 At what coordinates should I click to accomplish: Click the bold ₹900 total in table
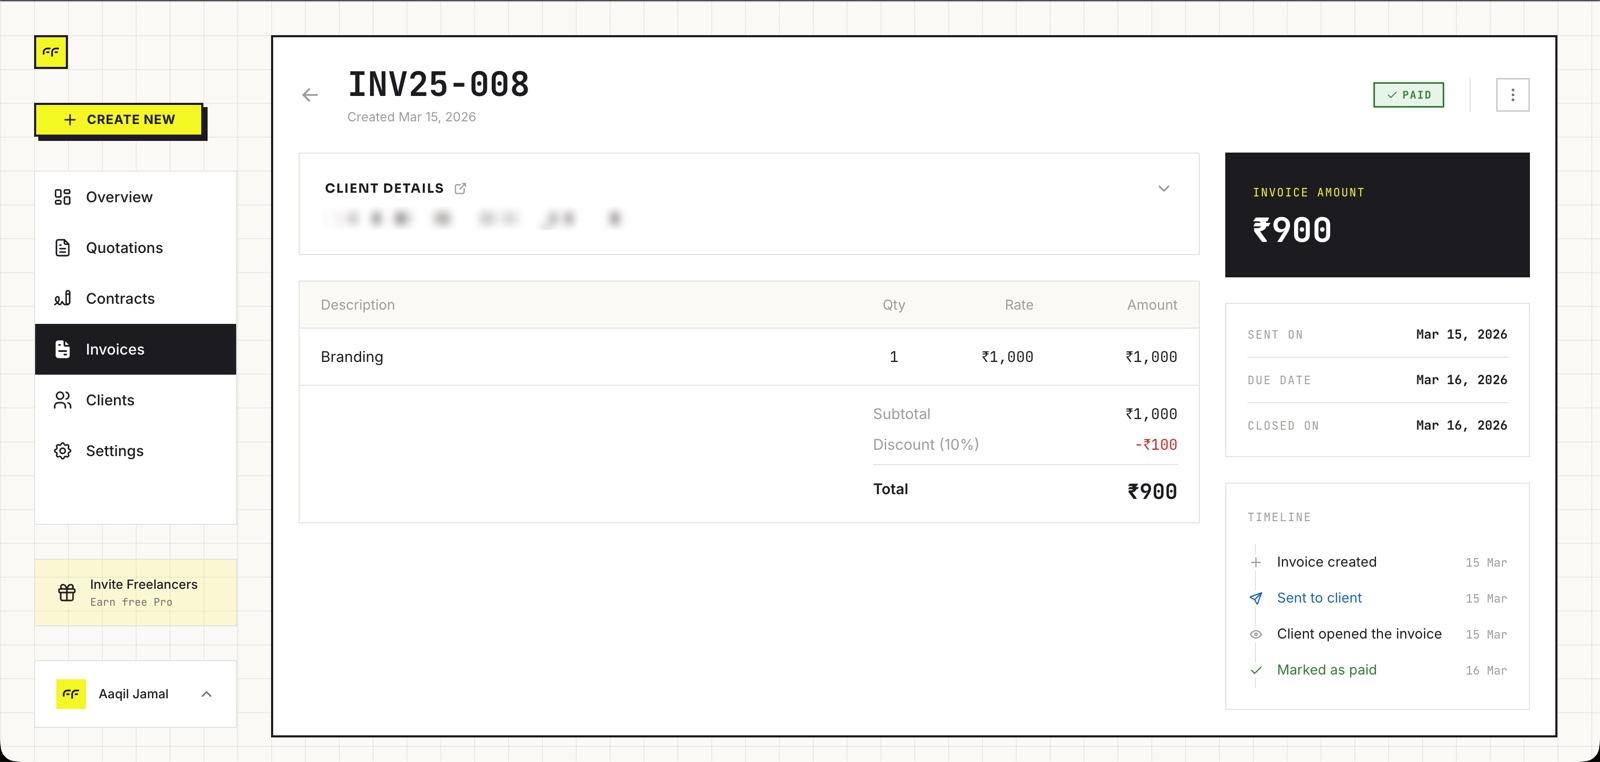click(1152, 491)
